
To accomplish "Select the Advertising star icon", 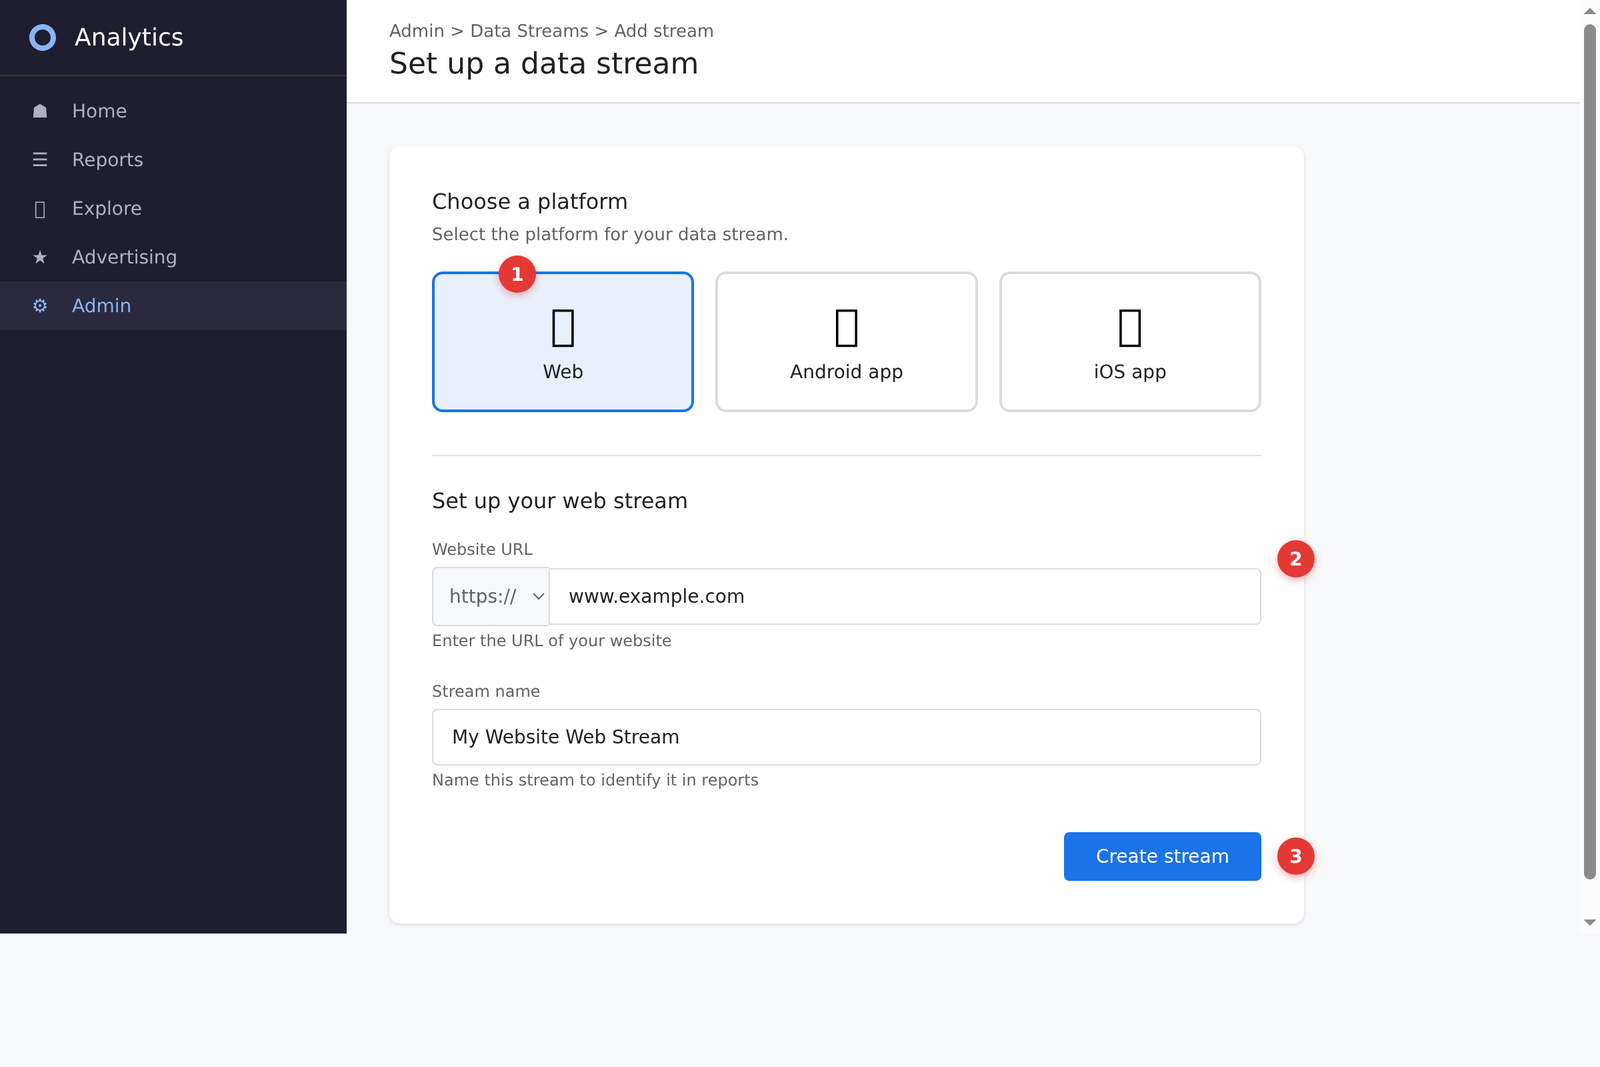I will coord(40,257).
